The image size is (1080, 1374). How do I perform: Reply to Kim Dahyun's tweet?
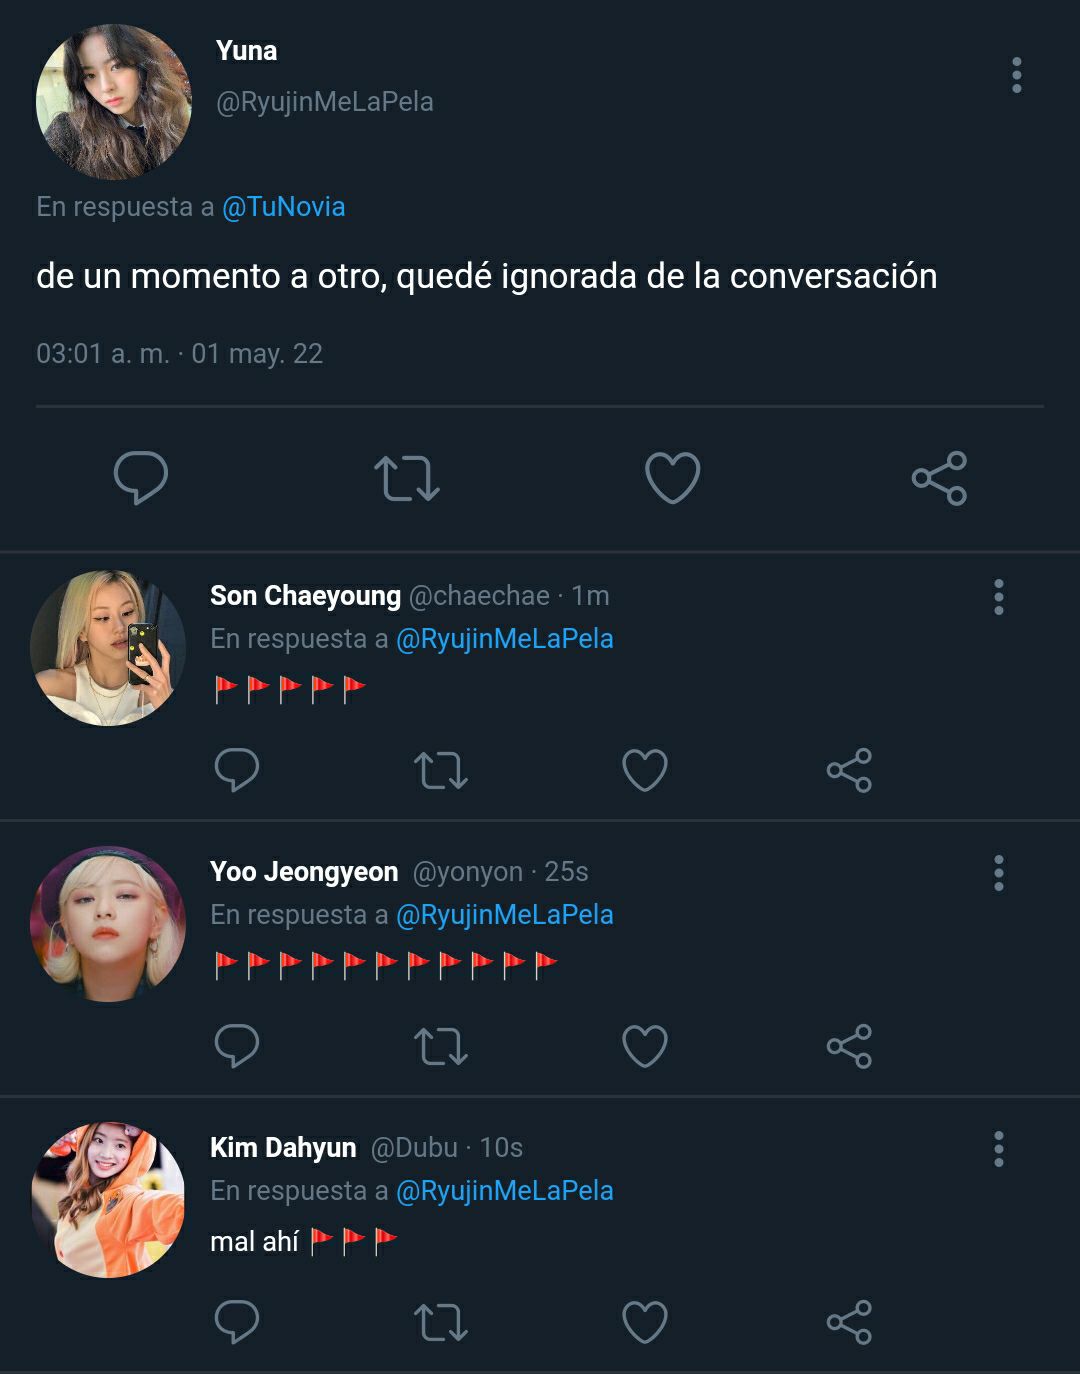pyautogui.click(x=237, y=1322)
